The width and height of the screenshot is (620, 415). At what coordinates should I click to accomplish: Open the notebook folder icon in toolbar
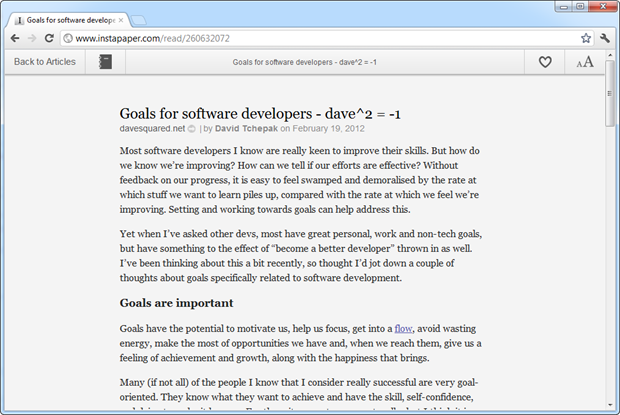pyautogui.click(x=105, y=62)
